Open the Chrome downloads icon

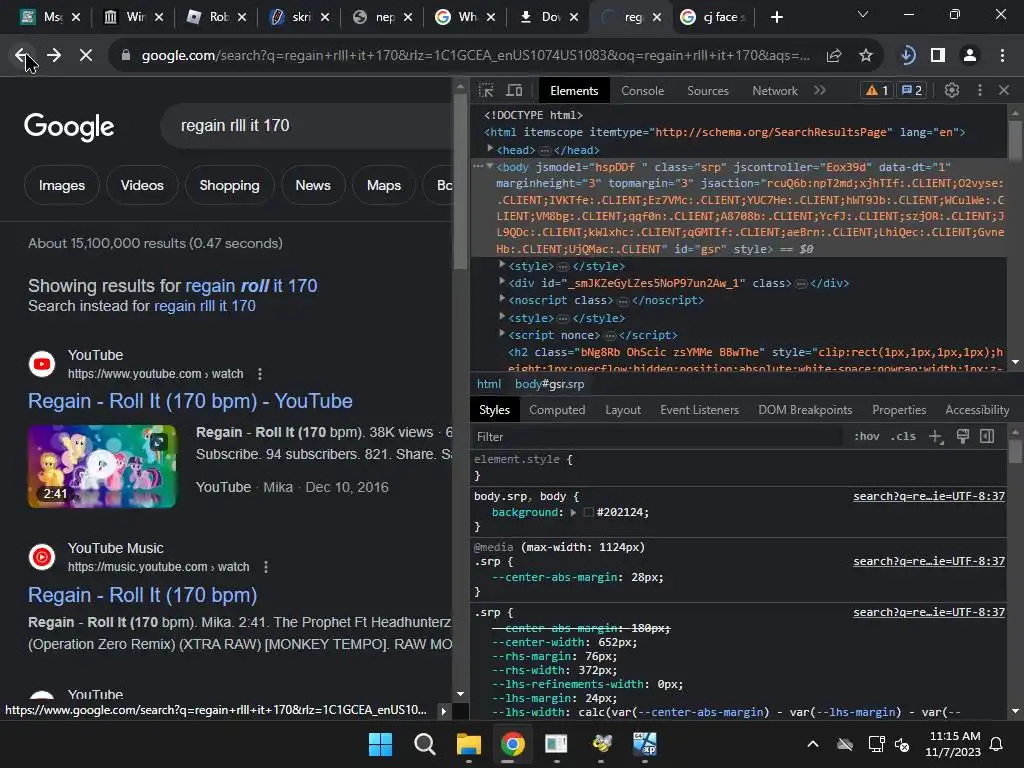(907, 56)
